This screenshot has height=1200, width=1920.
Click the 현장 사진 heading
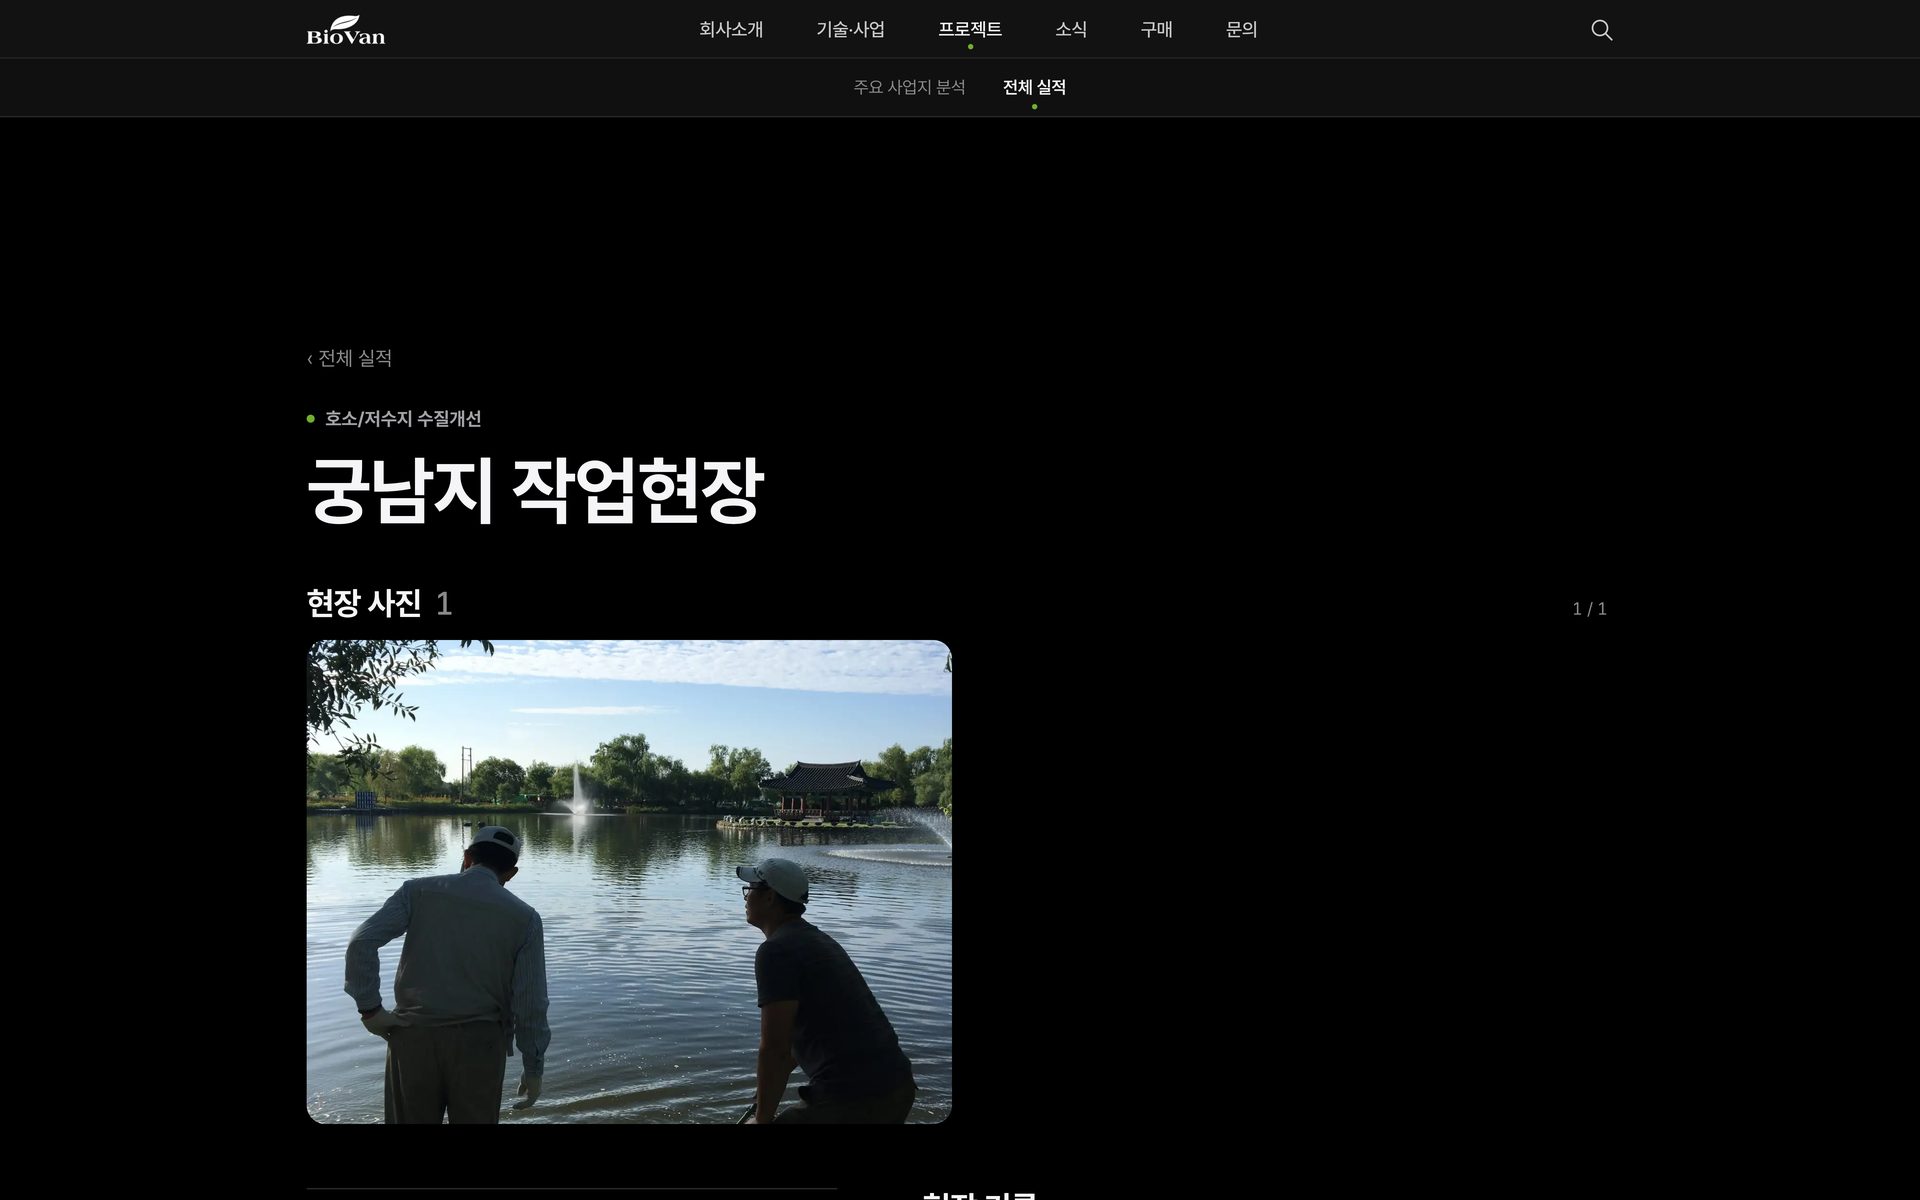coord(364,603)
